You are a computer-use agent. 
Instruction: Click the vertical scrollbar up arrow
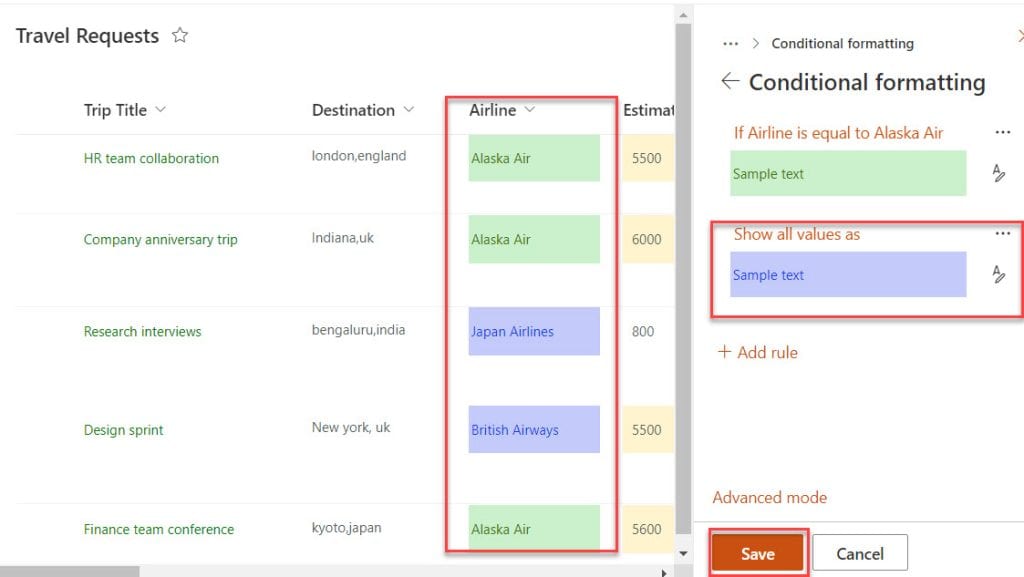click(683, 14)
